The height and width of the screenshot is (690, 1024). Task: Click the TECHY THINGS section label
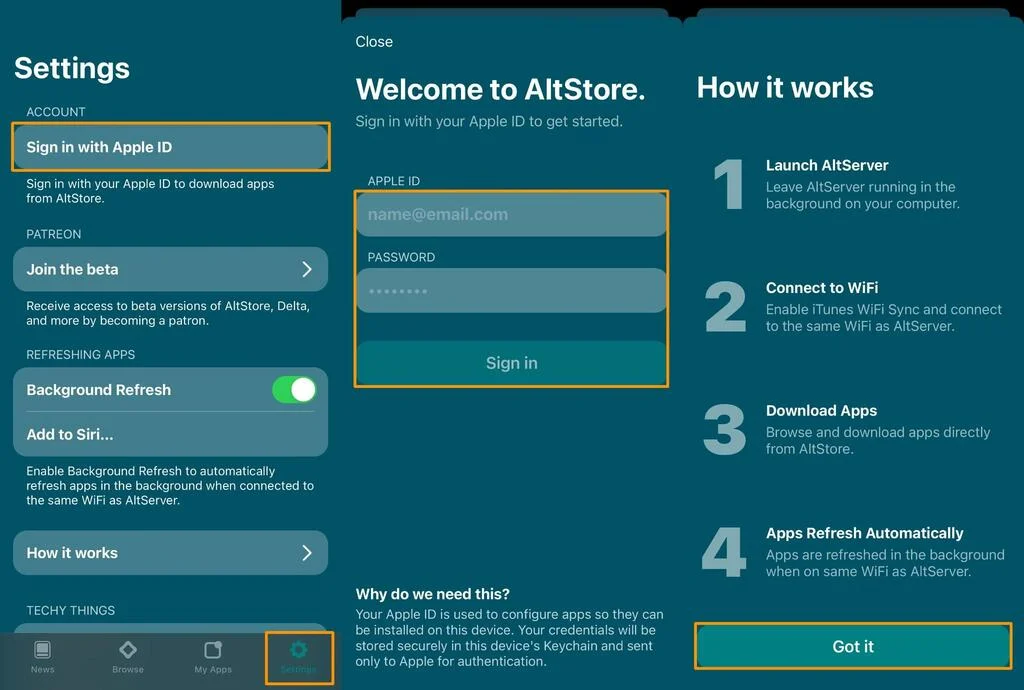tap(71, 610)
